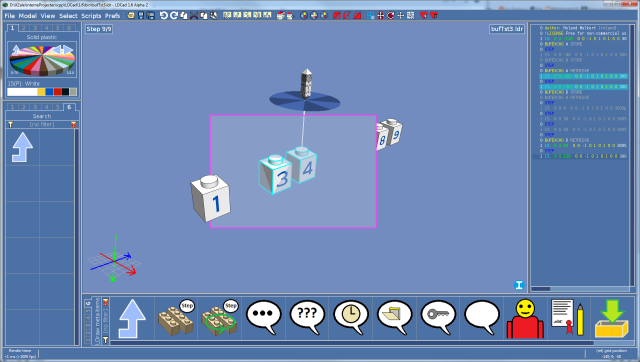Click the license certificate with pencil icon
640x362 pixels.
pos(568,318)
